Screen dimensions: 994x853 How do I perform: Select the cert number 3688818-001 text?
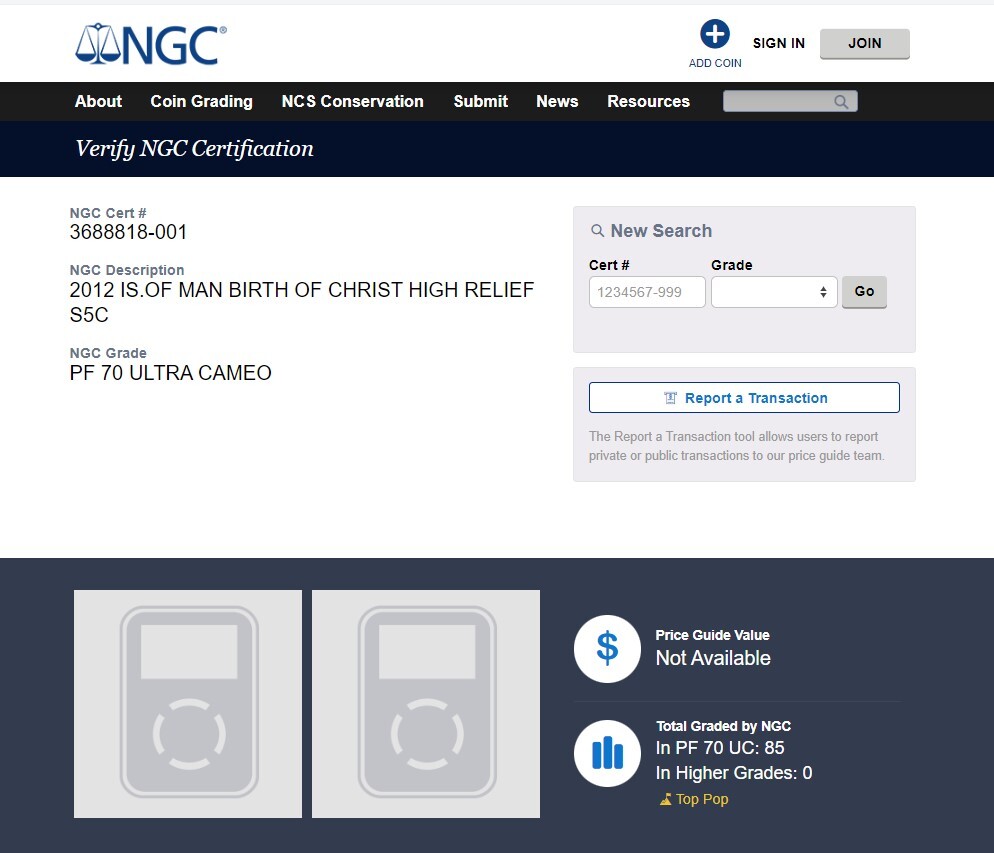point(128,232)
